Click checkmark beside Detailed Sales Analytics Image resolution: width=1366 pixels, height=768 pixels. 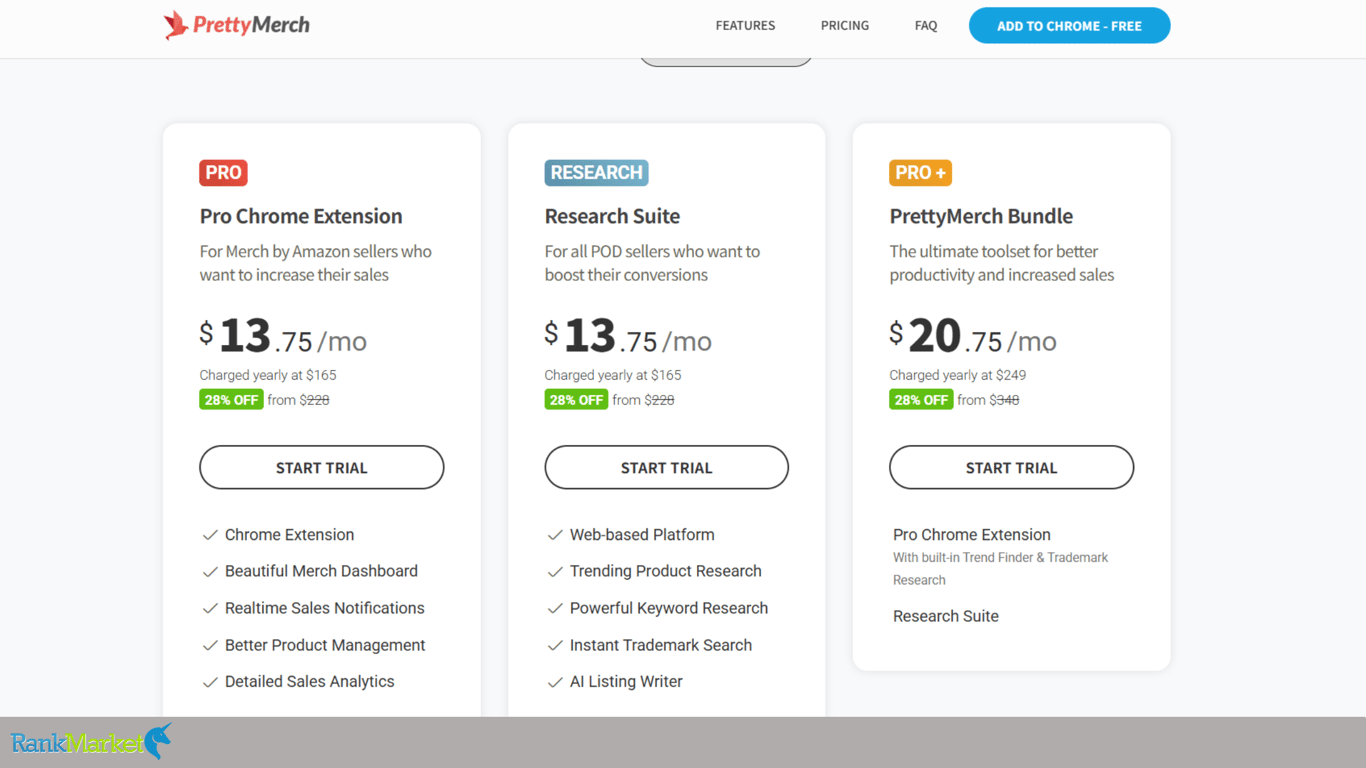(210, 682)
